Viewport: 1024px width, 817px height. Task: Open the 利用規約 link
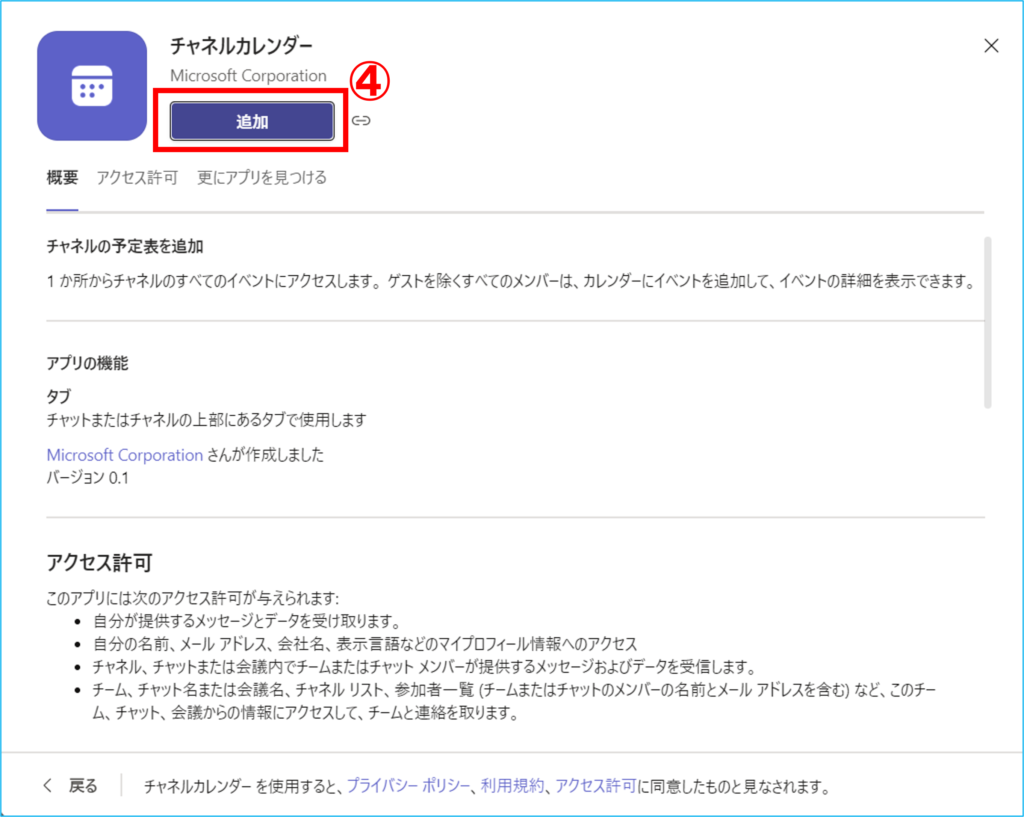pos(513,786)
